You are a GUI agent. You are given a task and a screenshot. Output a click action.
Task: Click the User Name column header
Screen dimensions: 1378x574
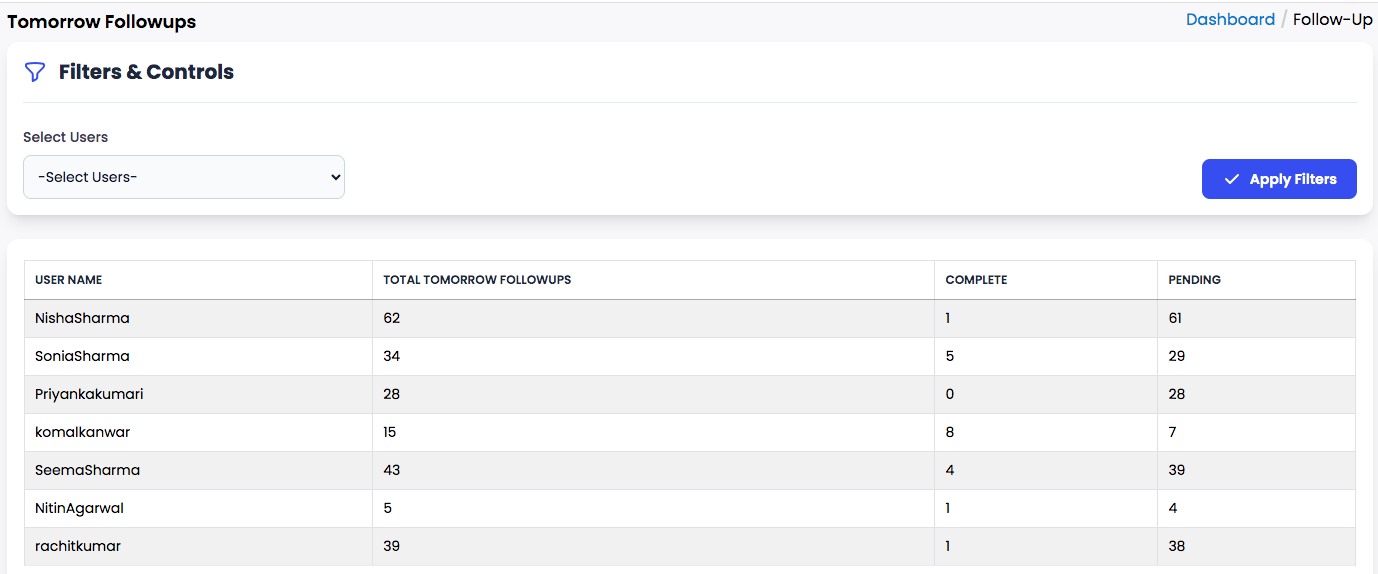click(69, 280)
